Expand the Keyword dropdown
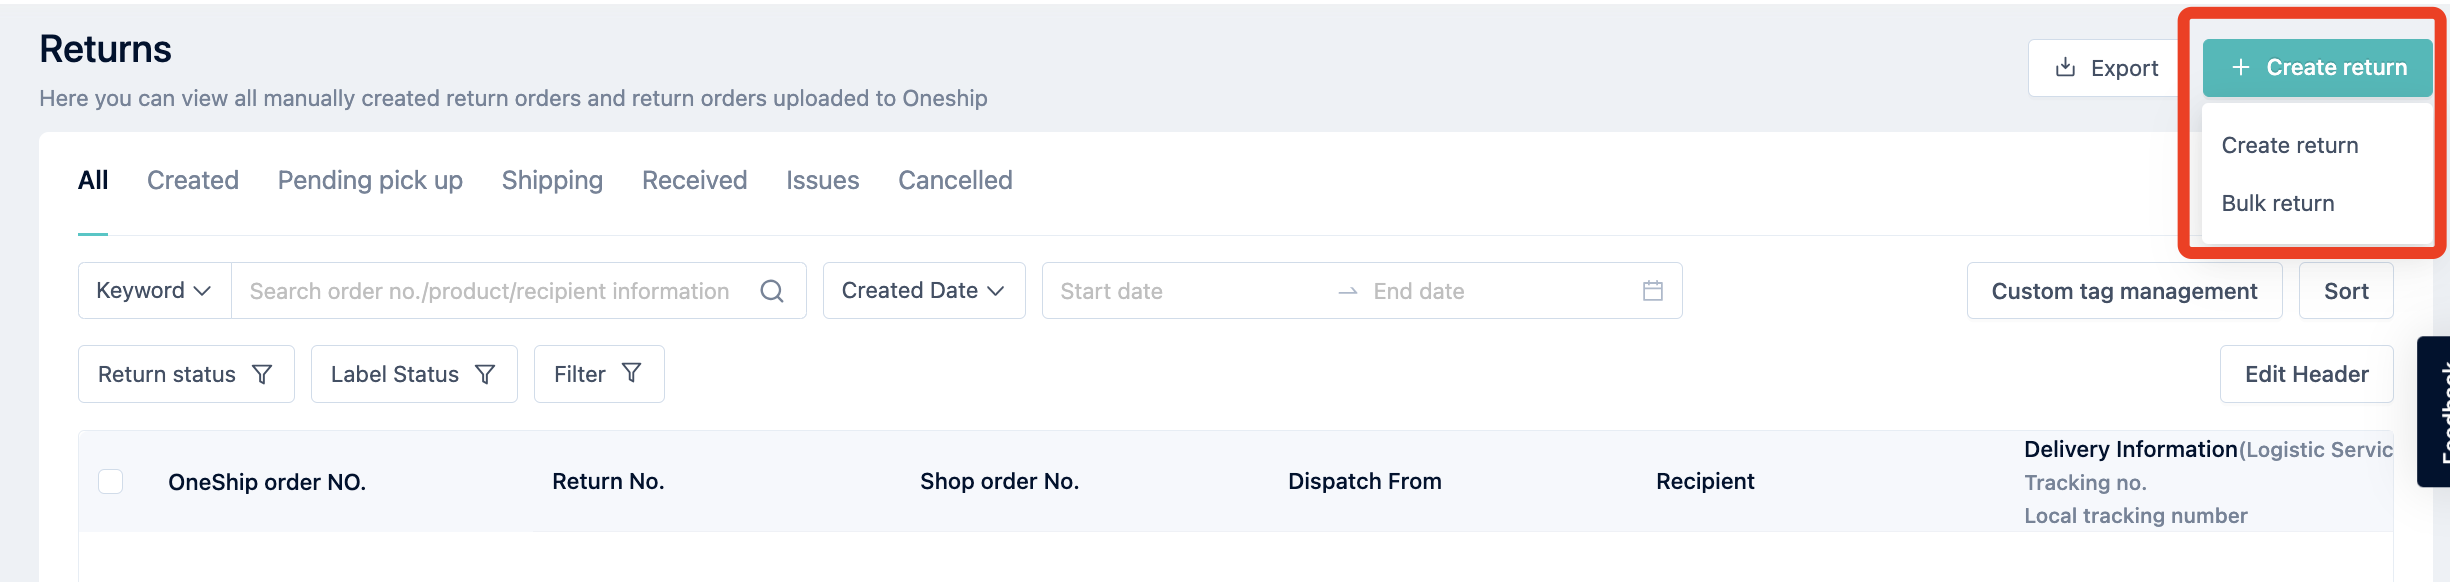Screen dimensions: 2450x582 click(155, 291)
